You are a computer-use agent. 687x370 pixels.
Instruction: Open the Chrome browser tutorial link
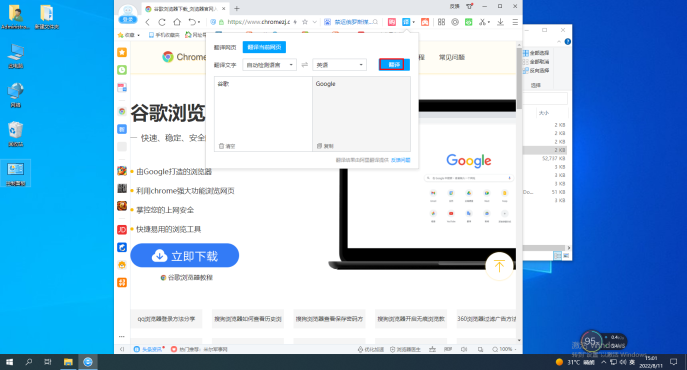tap(187, 278)
